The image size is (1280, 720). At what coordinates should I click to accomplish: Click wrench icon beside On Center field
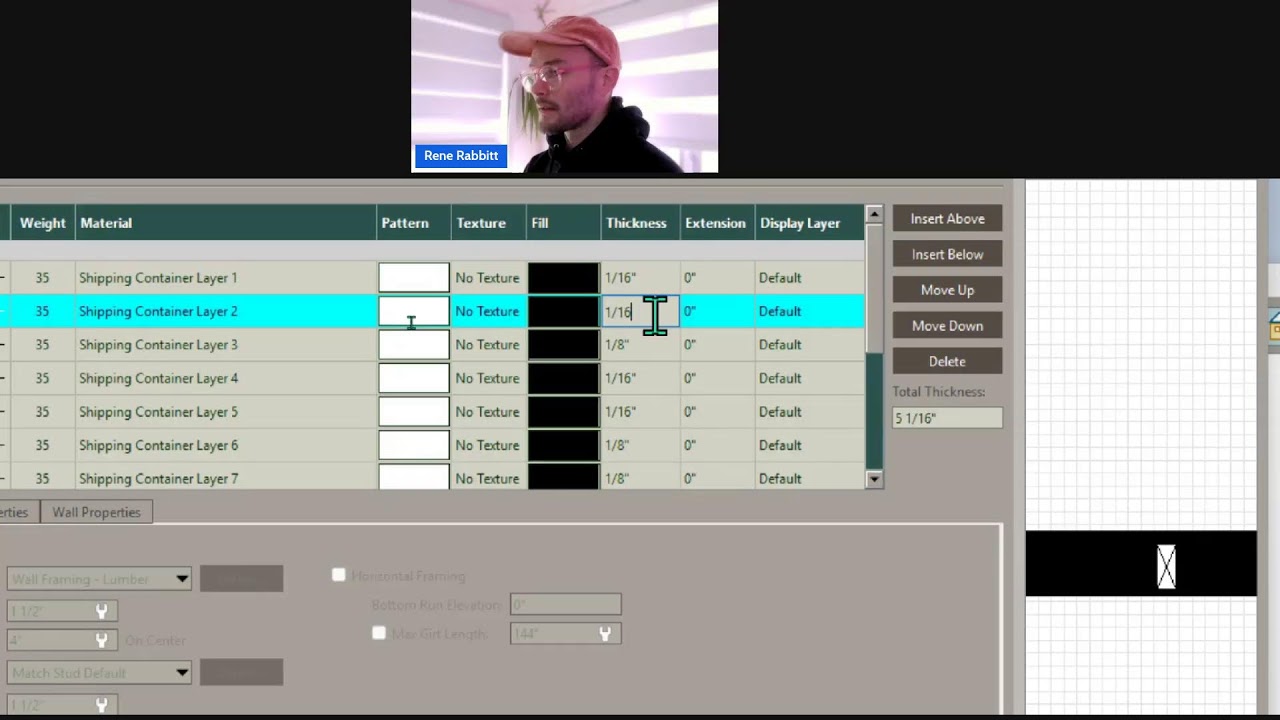tap(101, 640)
